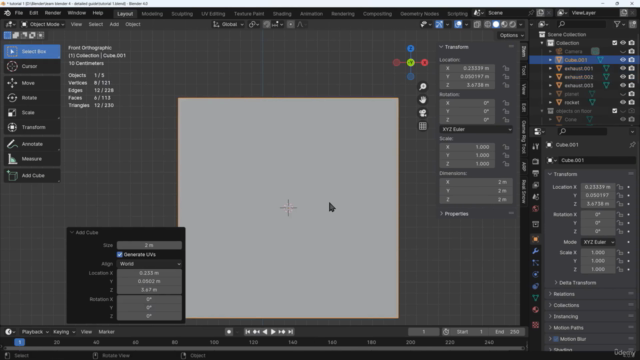Hide Cube.001 with its eye icon
This screenshot has height=360, width=640.
(623, 60)
